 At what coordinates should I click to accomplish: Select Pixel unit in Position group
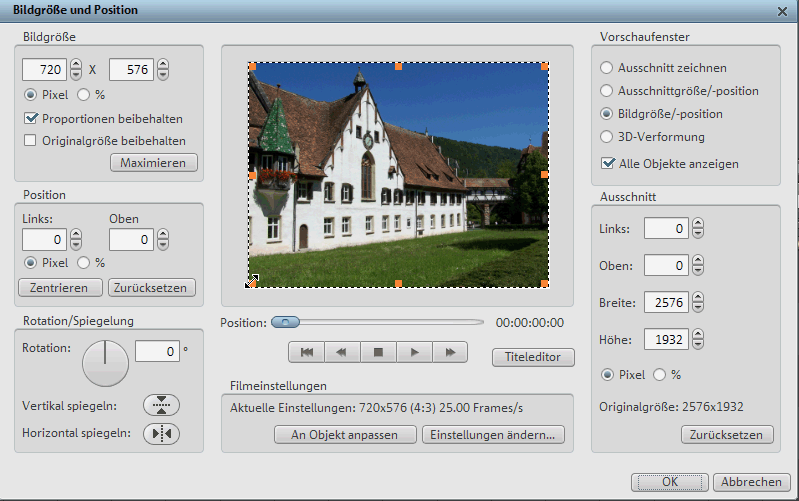[31, 262]
